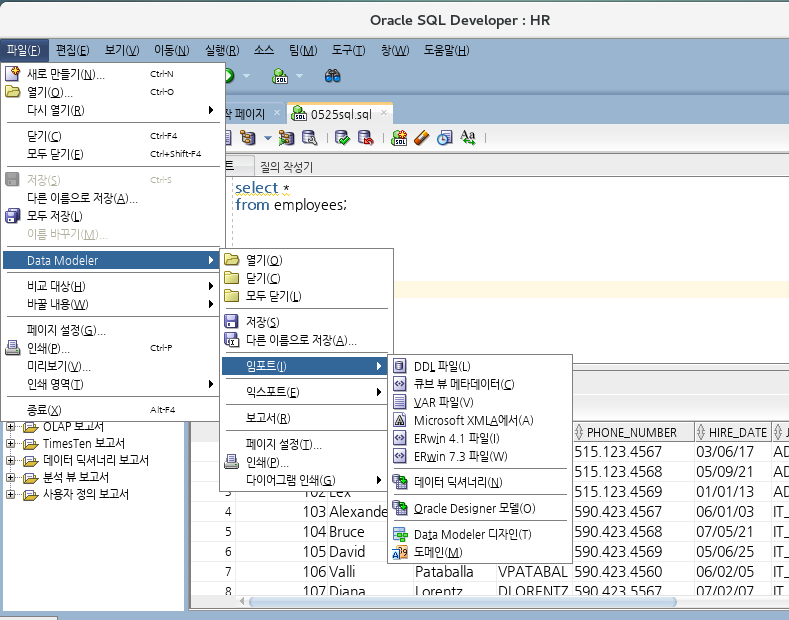Image resolution: width=789 pixels, height=620 pixels.
Task: Expand 다시 열기(R) submenu
Action: click(112, 110)
